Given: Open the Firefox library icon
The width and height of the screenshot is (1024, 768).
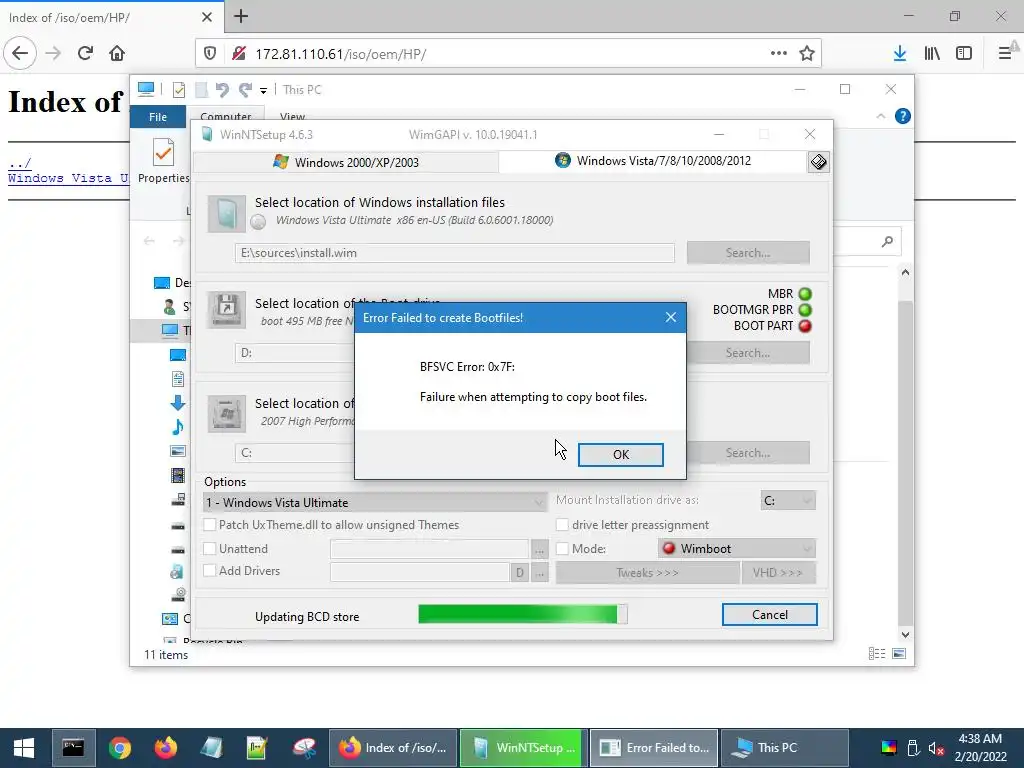Looking at the screenshot, I should click(x=932, y=54).
